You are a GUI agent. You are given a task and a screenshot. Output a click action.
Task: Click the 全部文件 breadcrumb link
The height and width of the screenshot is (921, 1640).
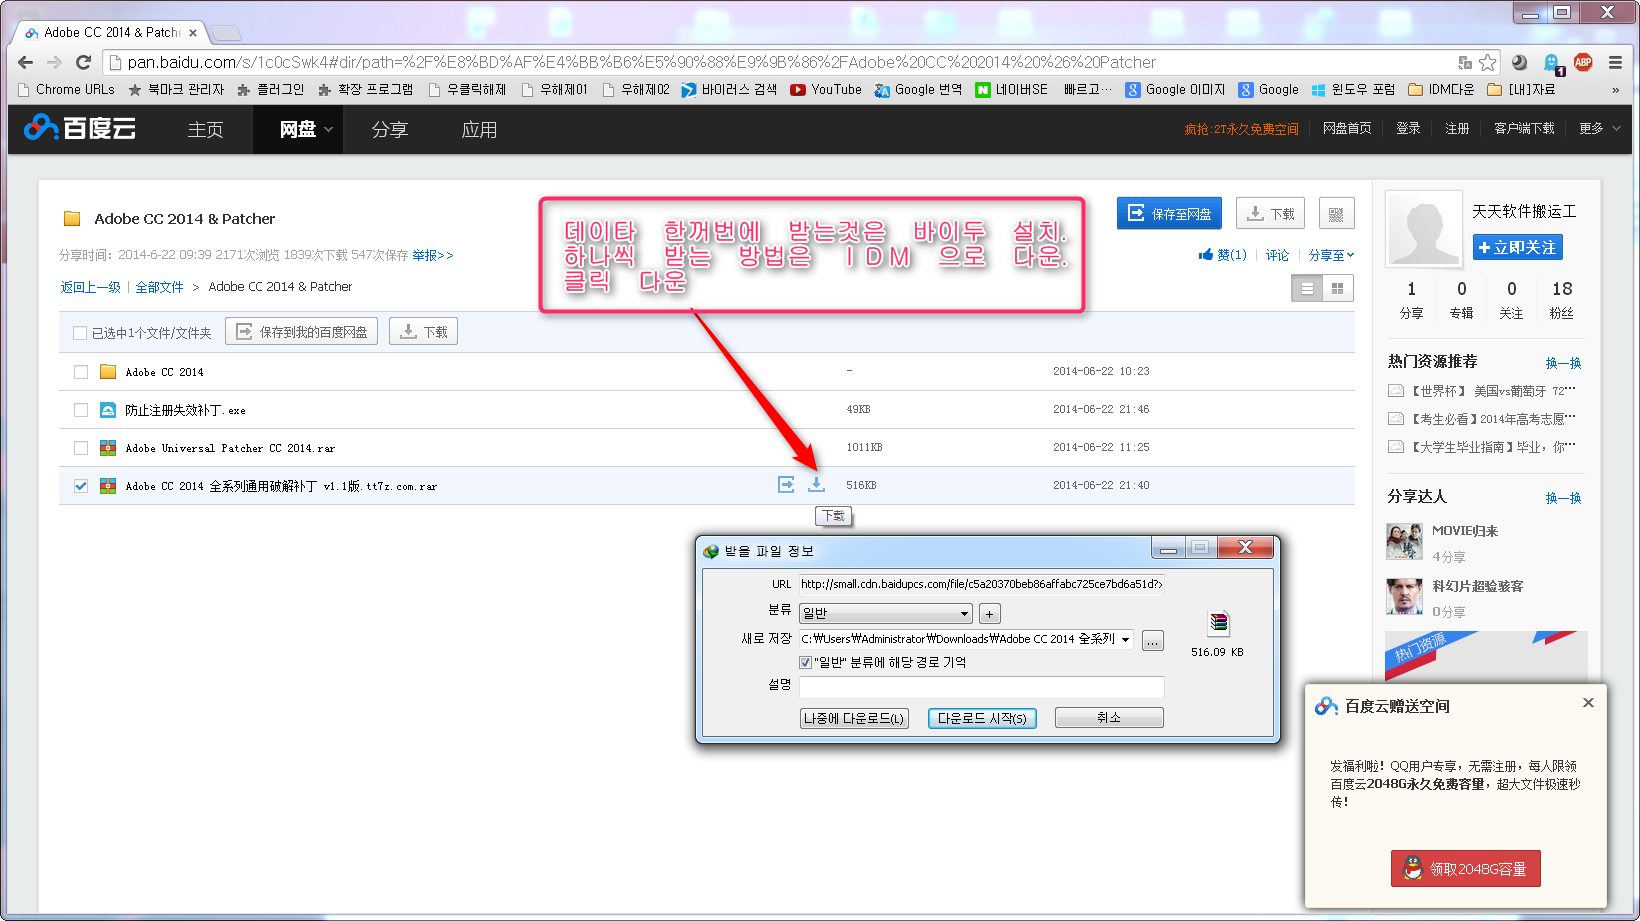(x=159, y=287)
